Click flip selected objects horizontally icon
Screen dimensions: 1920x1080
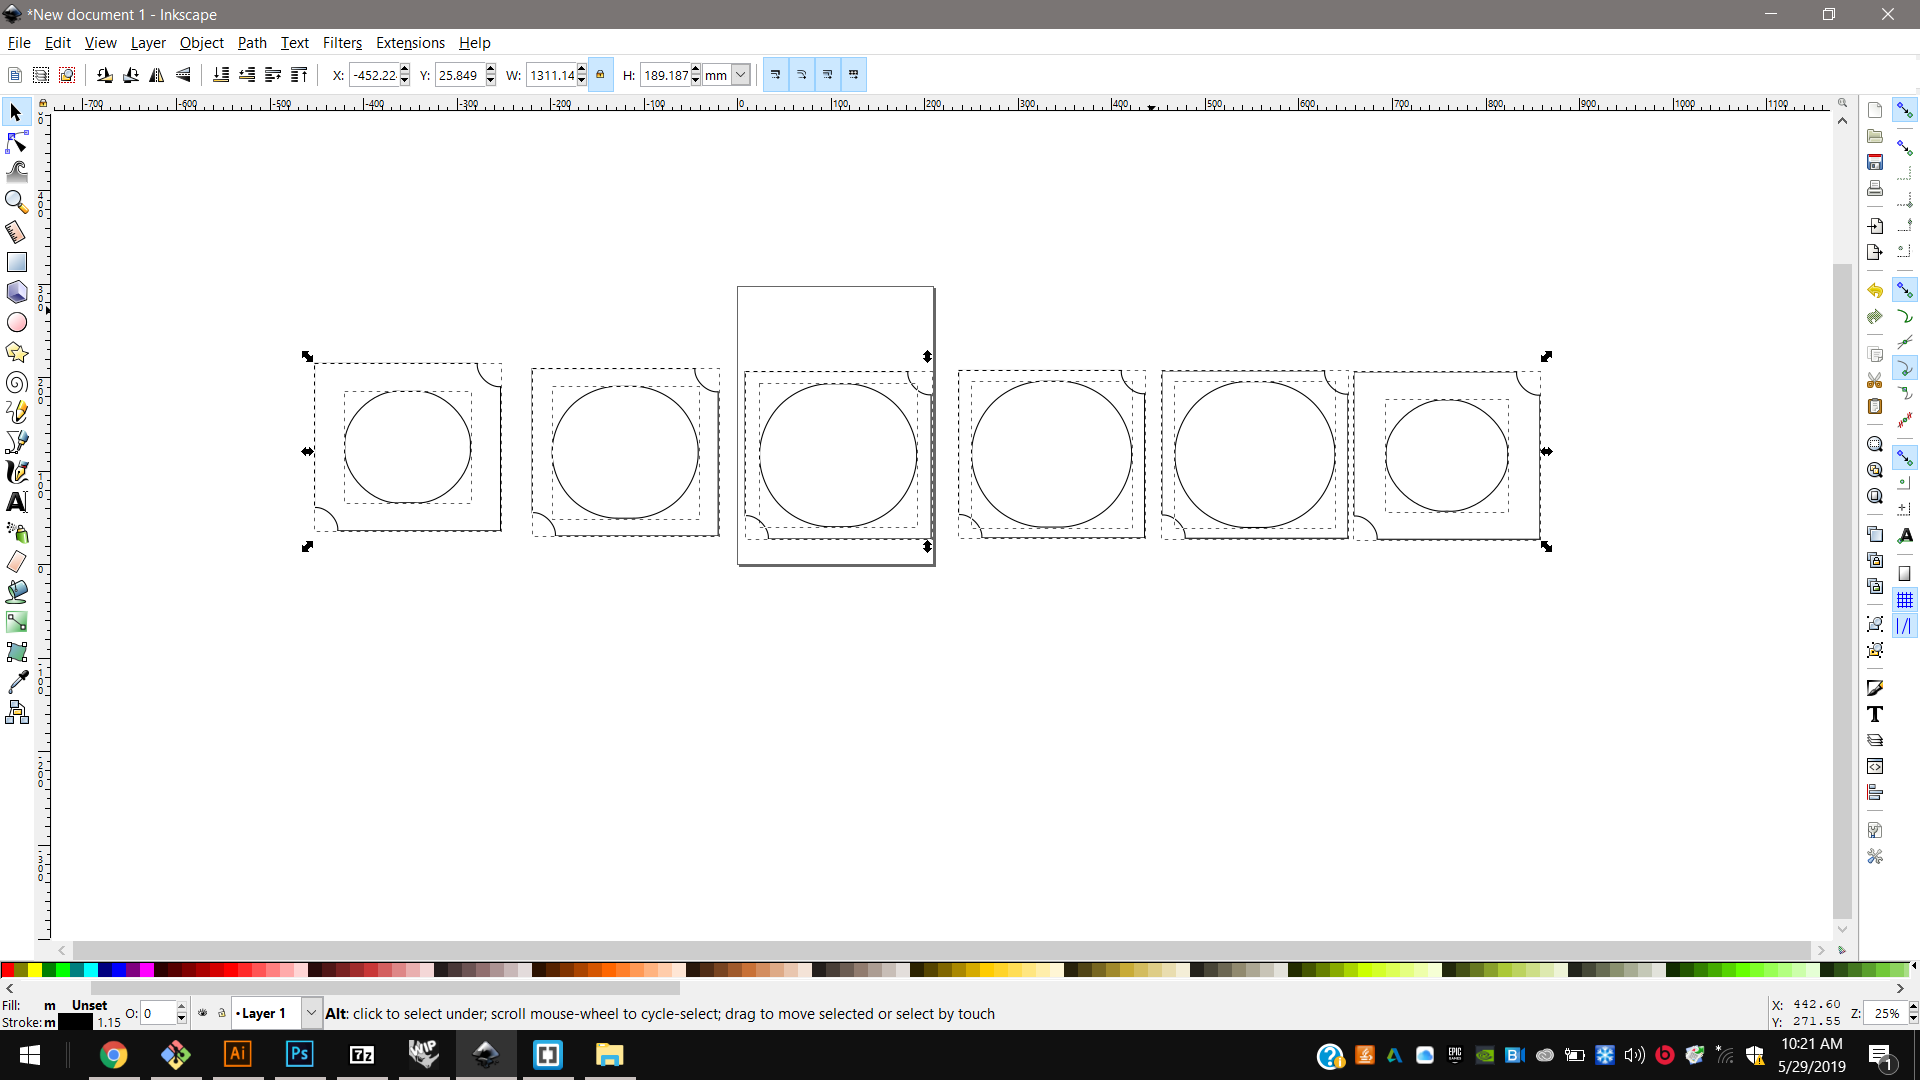(x=157, y=75)
